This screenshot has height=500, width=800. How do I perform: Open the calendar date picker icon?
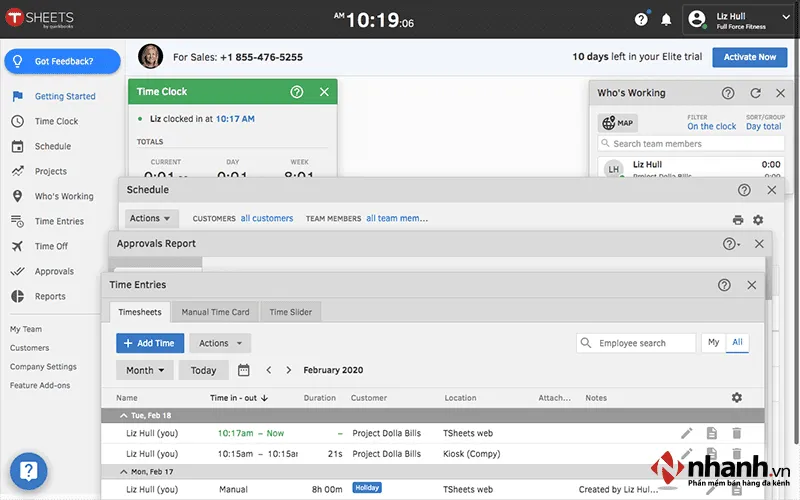[x=244, y=370]
